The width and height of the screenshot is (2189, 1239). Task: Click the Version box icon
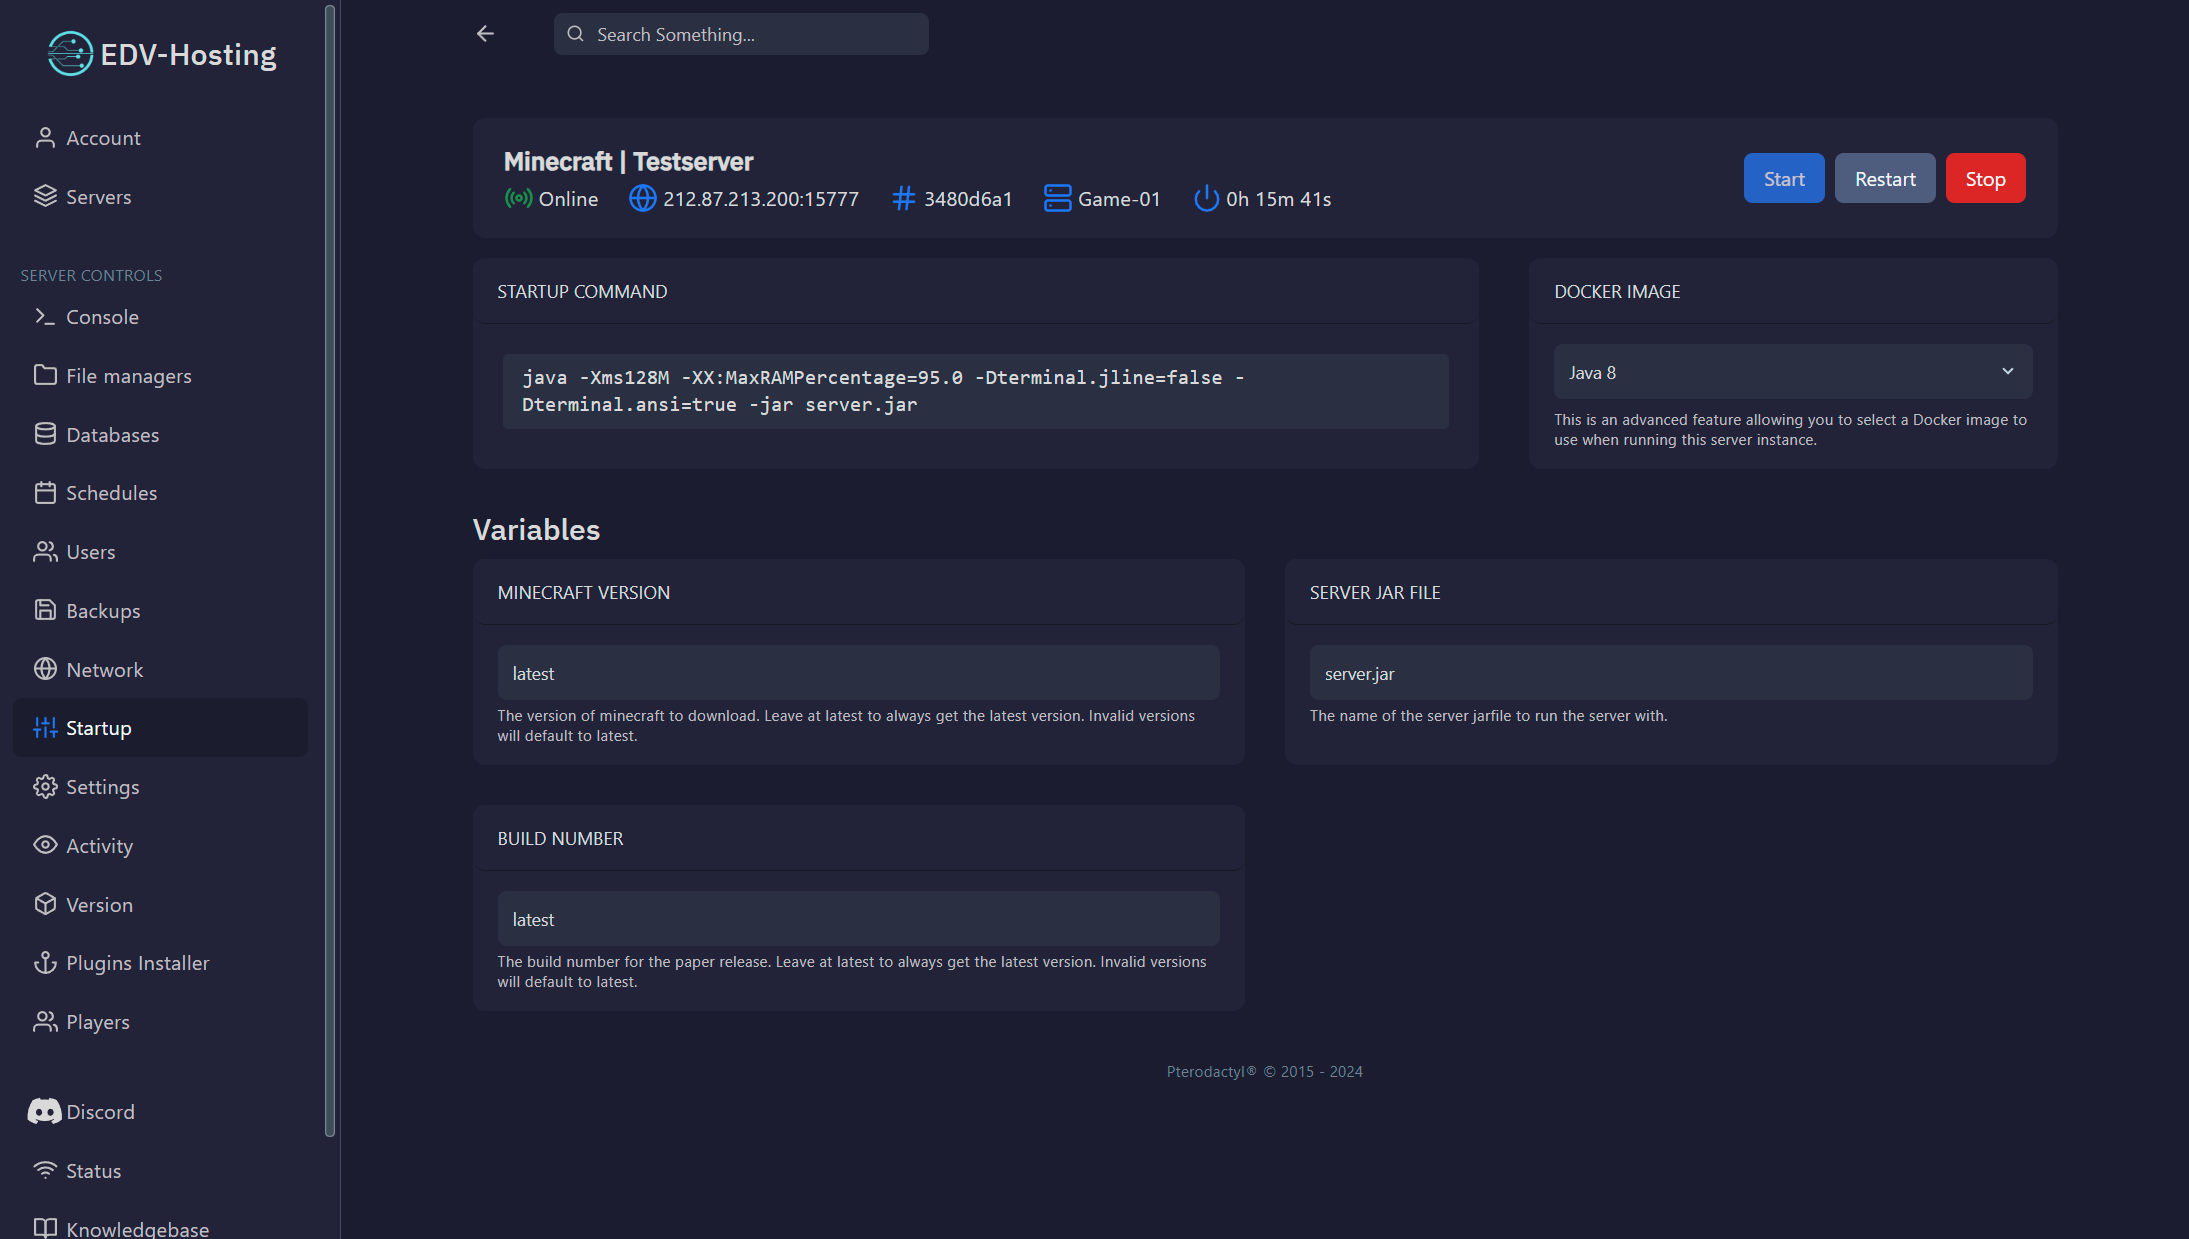coord(45,904)
